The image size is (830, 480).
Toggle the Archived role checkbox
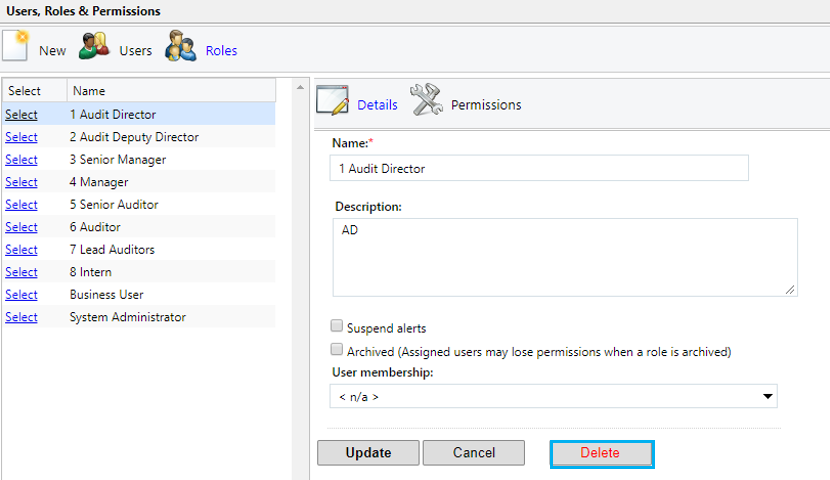click(336, 350)
